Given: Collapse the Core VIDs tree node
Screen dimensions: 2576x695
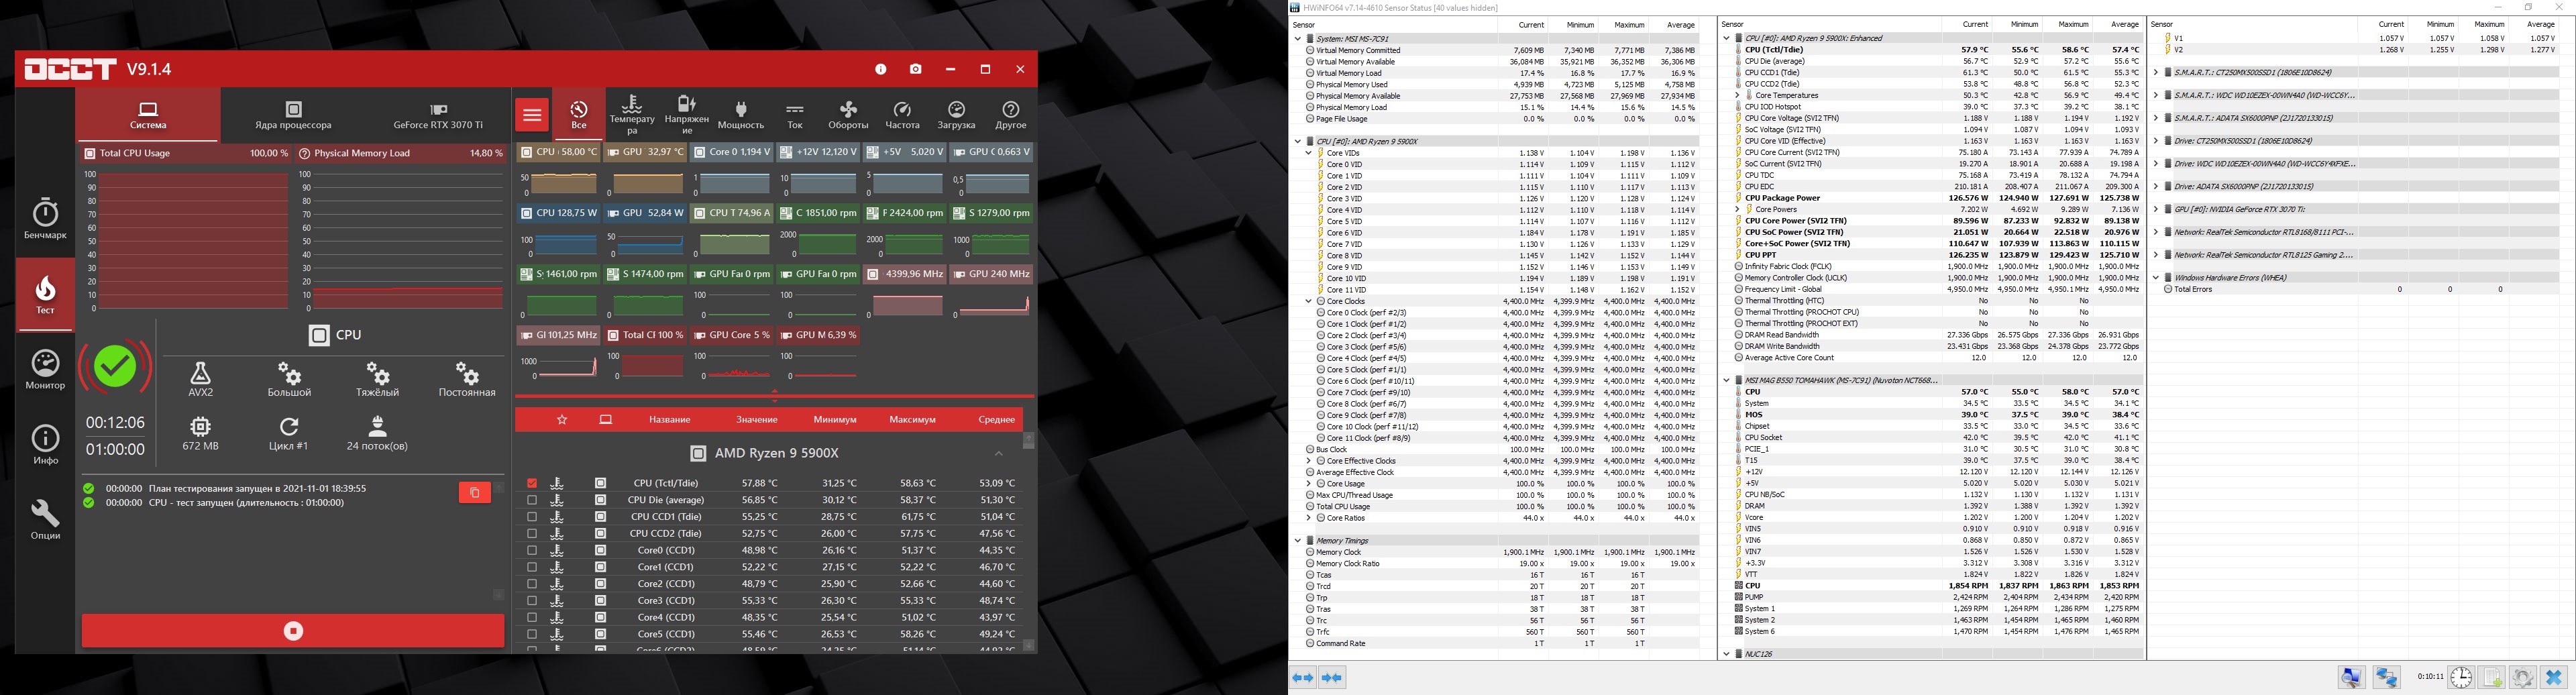Looking at the screenshot, I should [1309, 153].
